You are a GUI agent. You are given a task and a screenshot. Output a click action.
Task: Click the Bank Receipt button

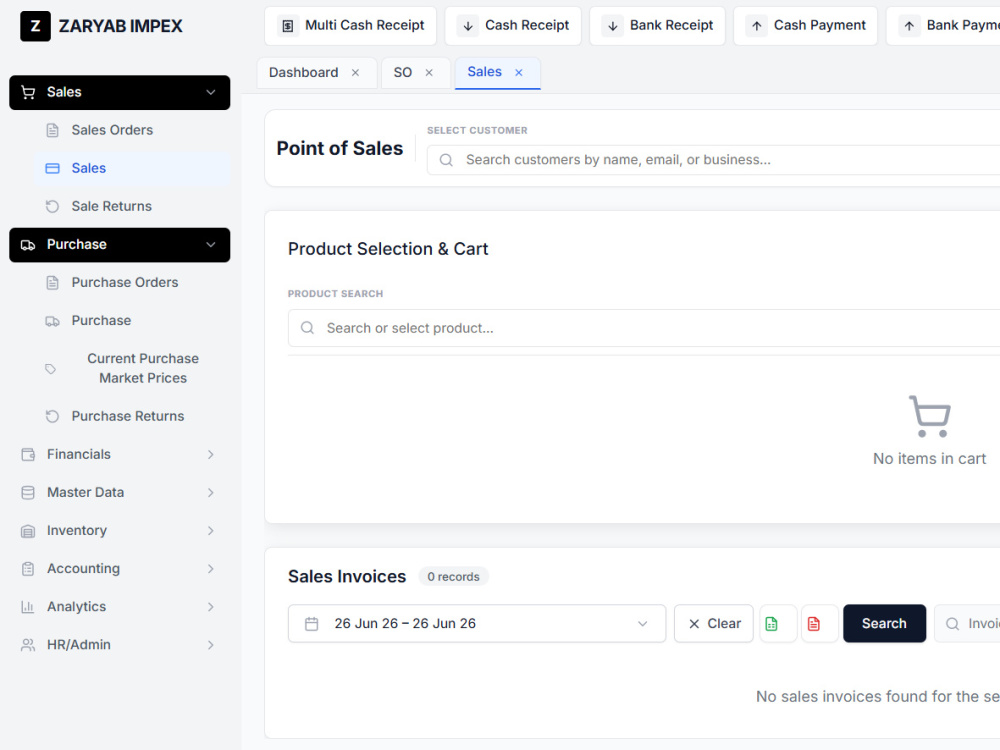[x=658, y=26]
